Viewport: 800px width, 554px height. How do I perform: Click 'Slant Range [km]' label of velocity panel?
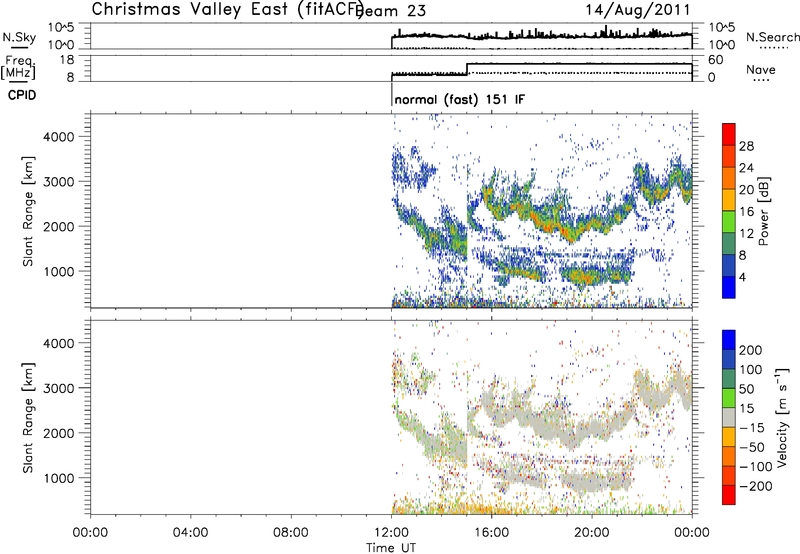coord(28,418)
